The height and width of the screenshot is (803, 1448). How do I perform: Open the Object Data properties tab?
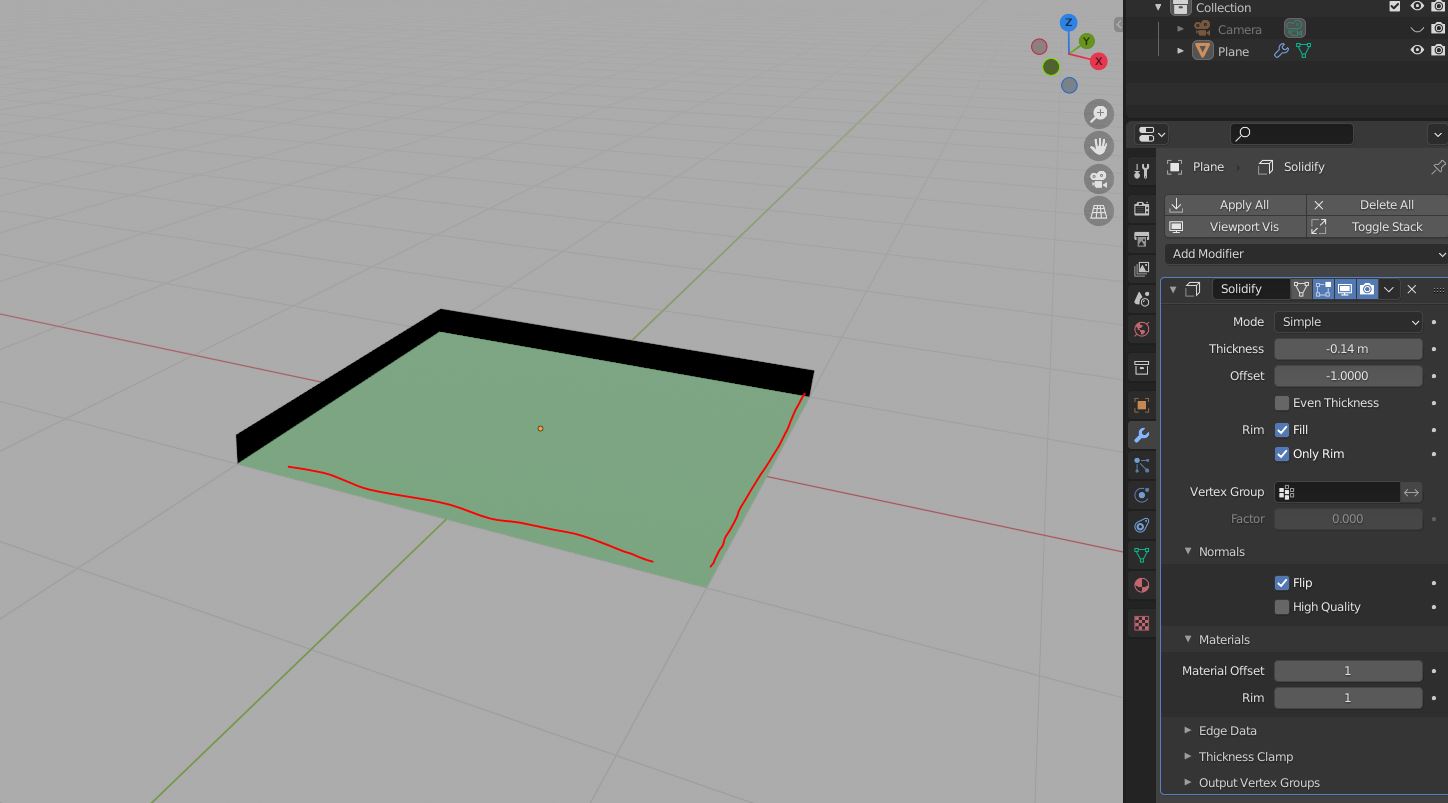[1141, 555]
